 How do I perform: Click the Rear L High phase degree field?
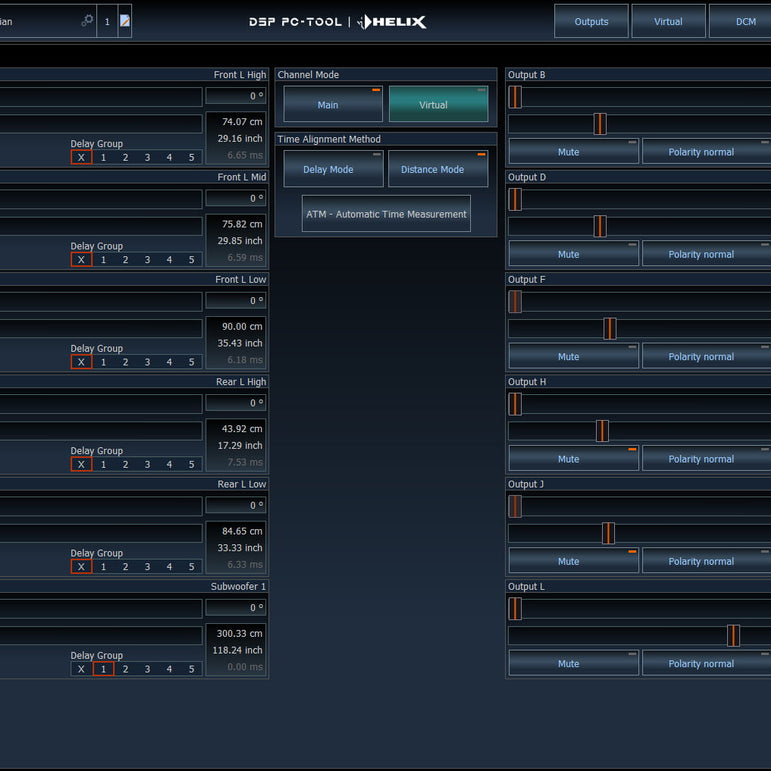(x=237, y=403)
